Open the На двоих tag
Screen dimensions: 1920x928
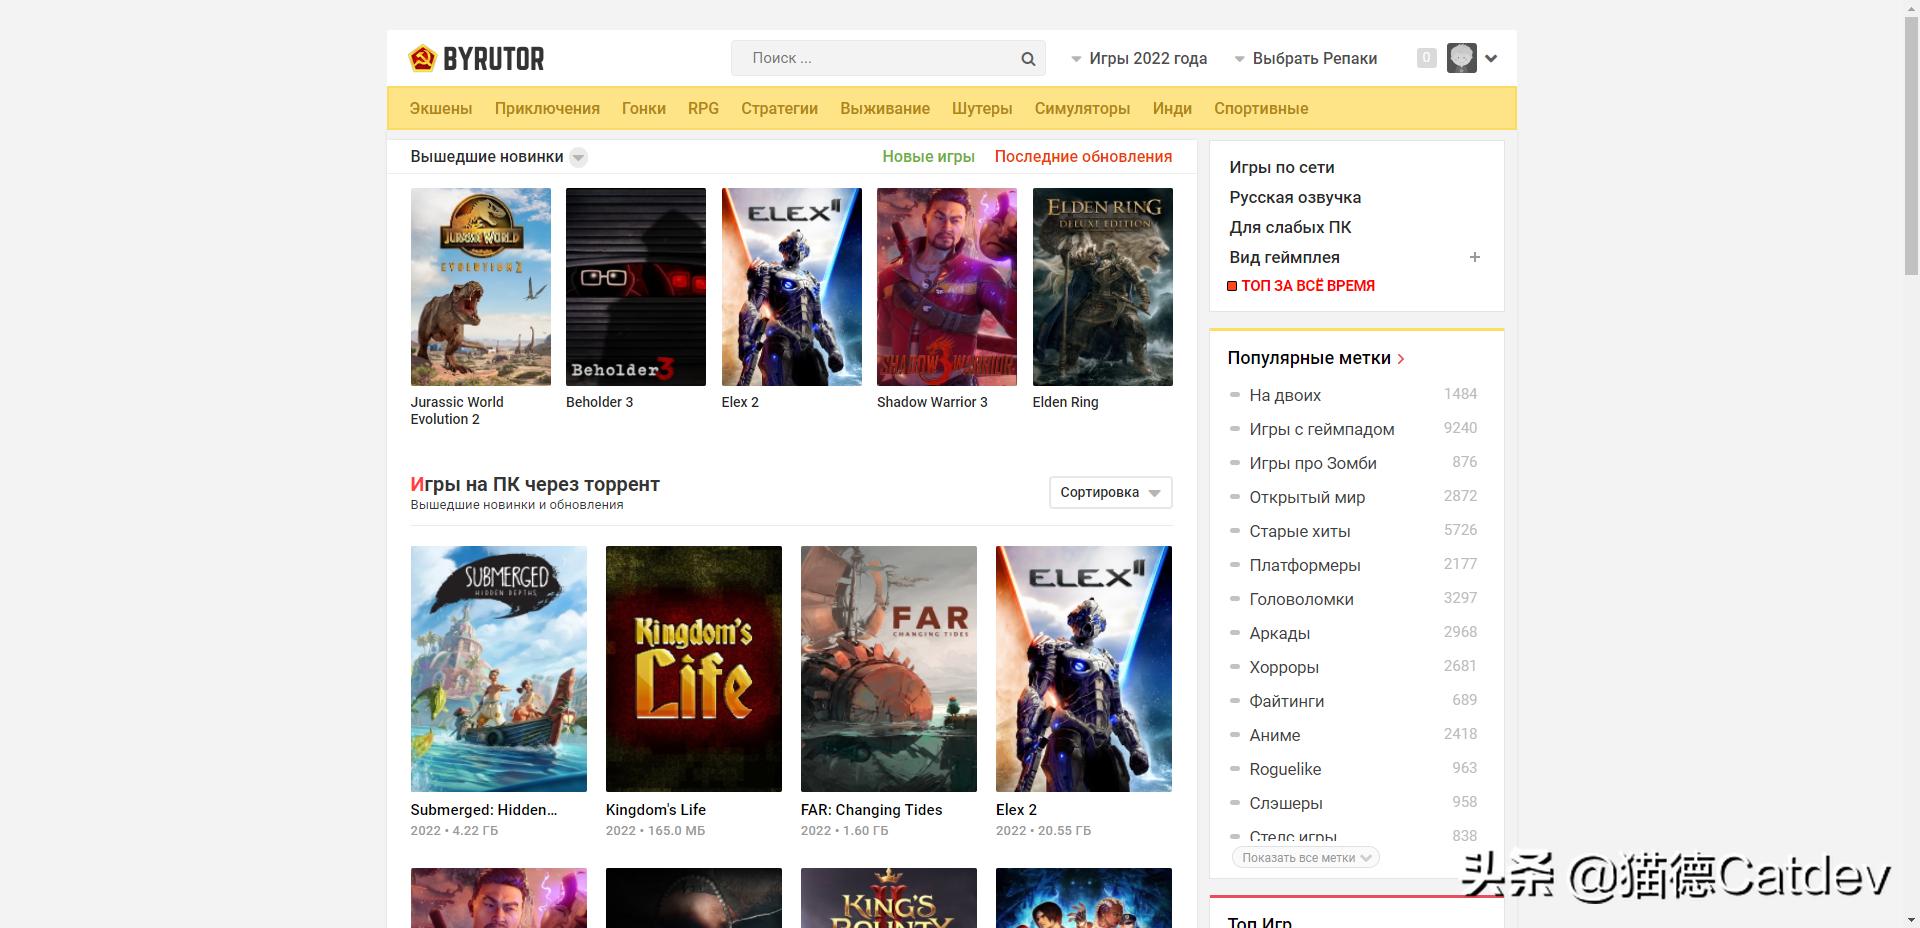[x=1285, y=395]
